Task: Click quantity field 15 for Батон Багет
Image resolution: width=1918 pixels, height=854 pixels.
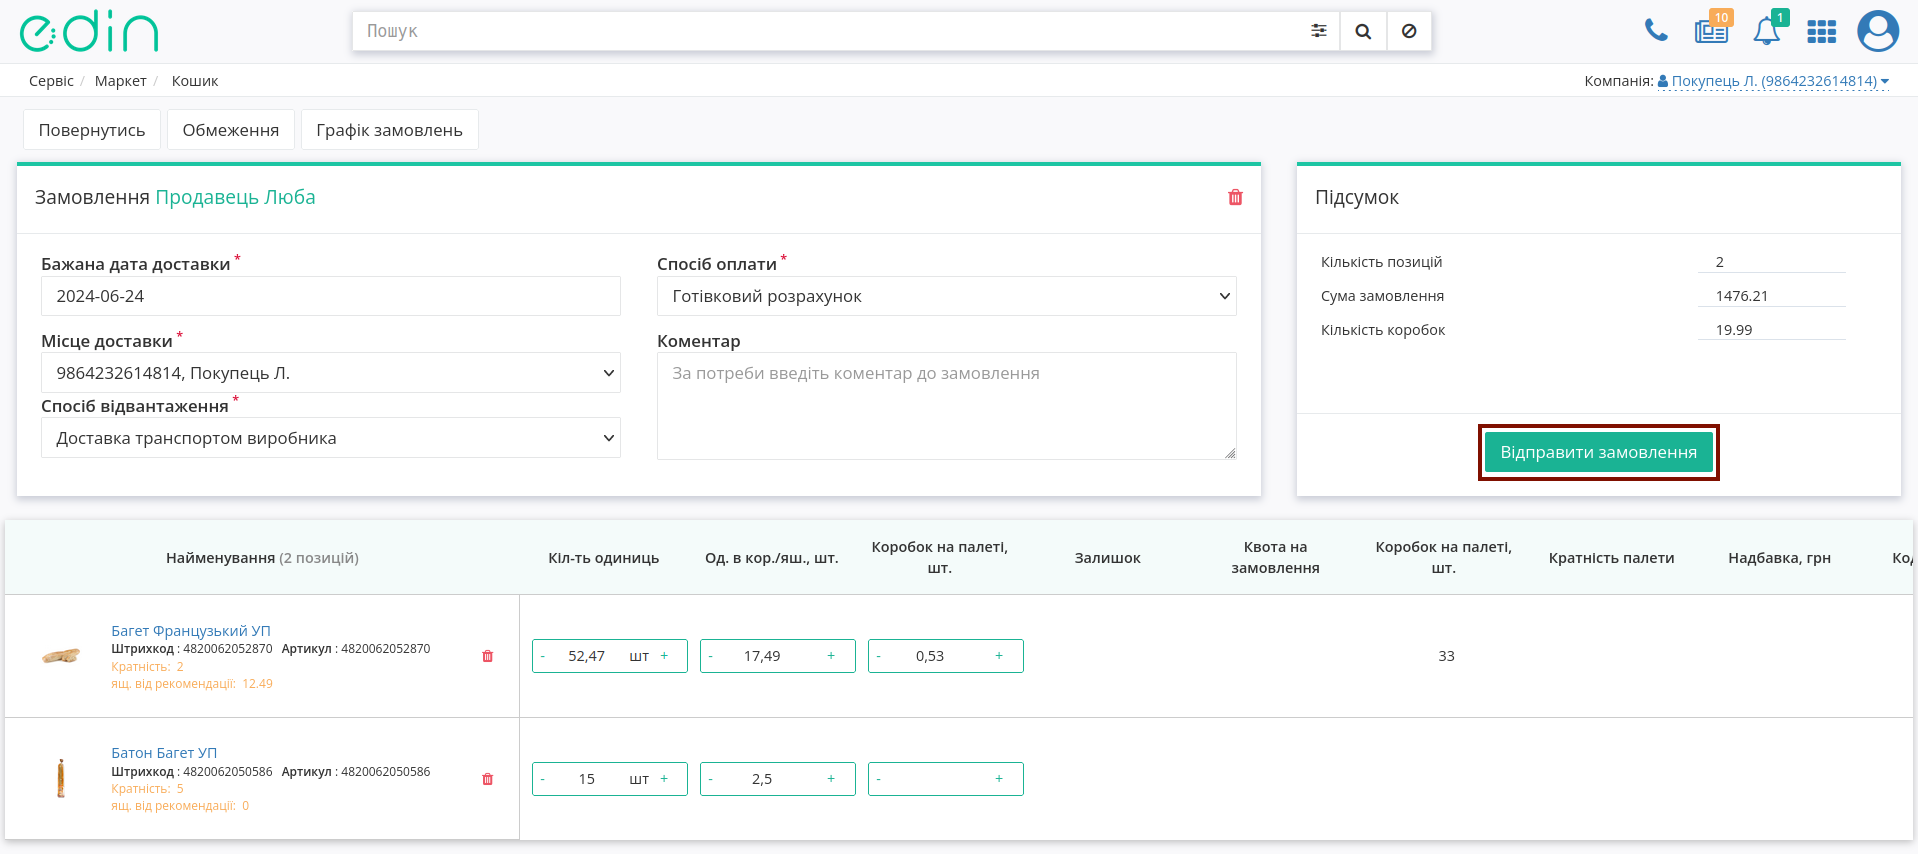Action: coord(587,779)
